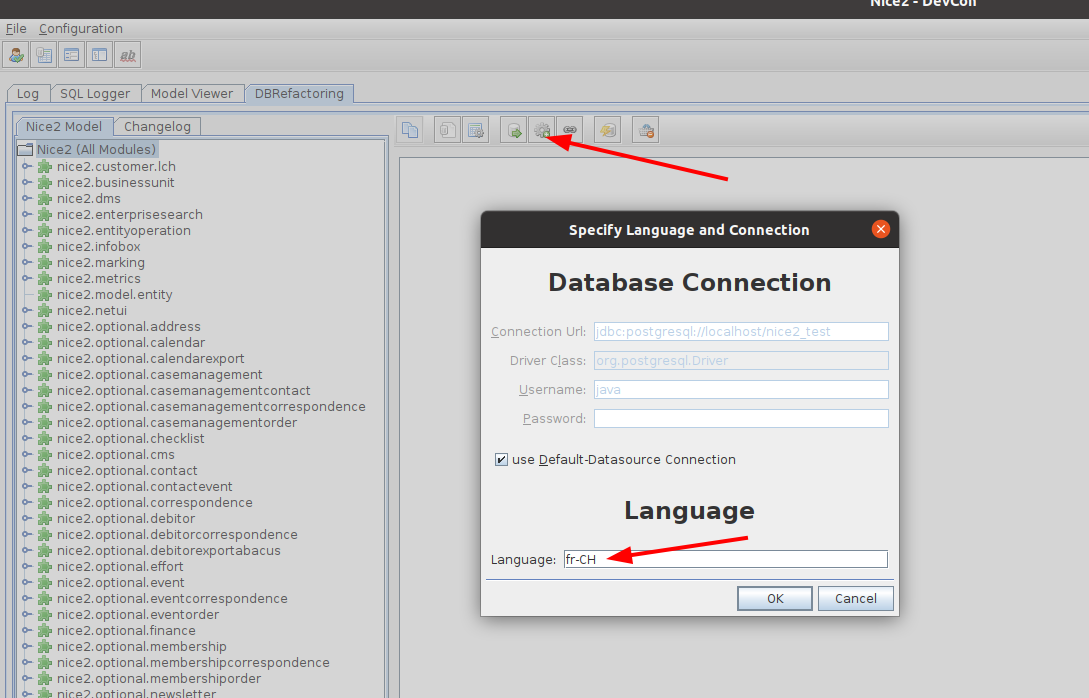Expand the nice2.infobox tree node
The height and width of the screenshot is (698, 1089).
pyautogui.click(x=26, y=247)
